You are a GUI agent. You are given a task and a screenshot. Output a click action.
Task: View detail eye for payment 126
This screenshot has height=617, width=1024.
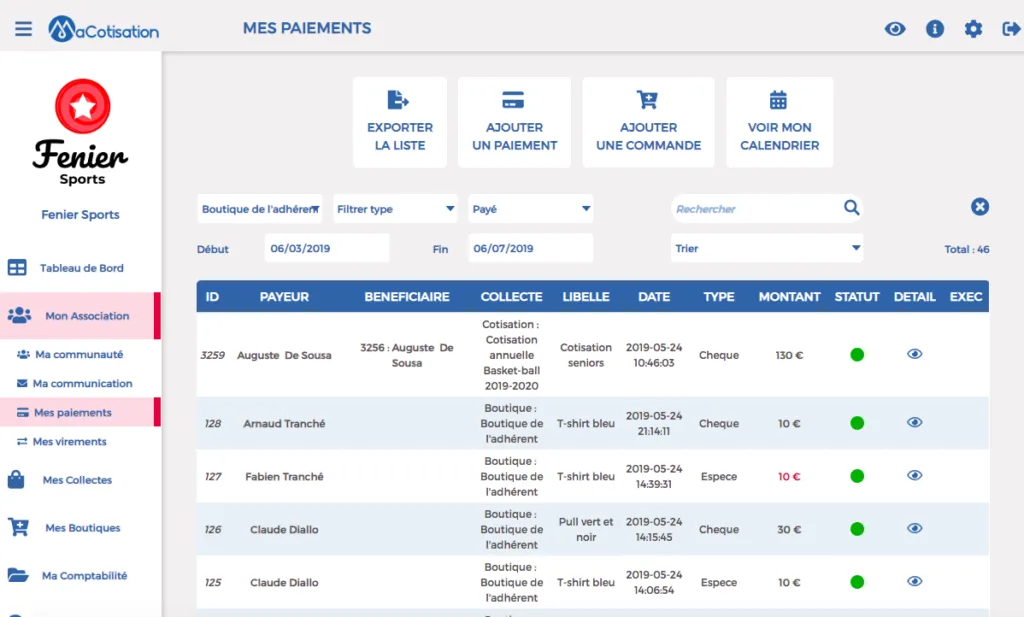pos(914,528)
